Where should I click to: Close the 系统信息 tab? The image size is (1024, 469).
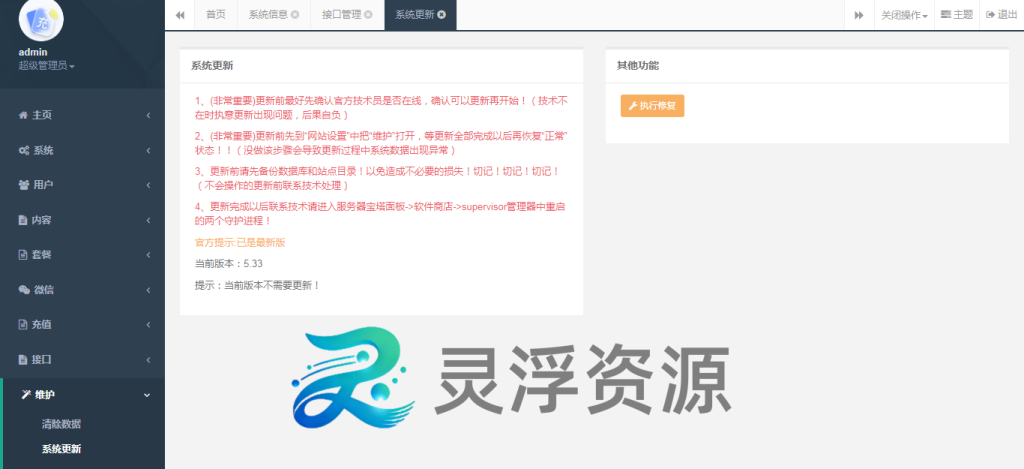[x=295, y=15]
